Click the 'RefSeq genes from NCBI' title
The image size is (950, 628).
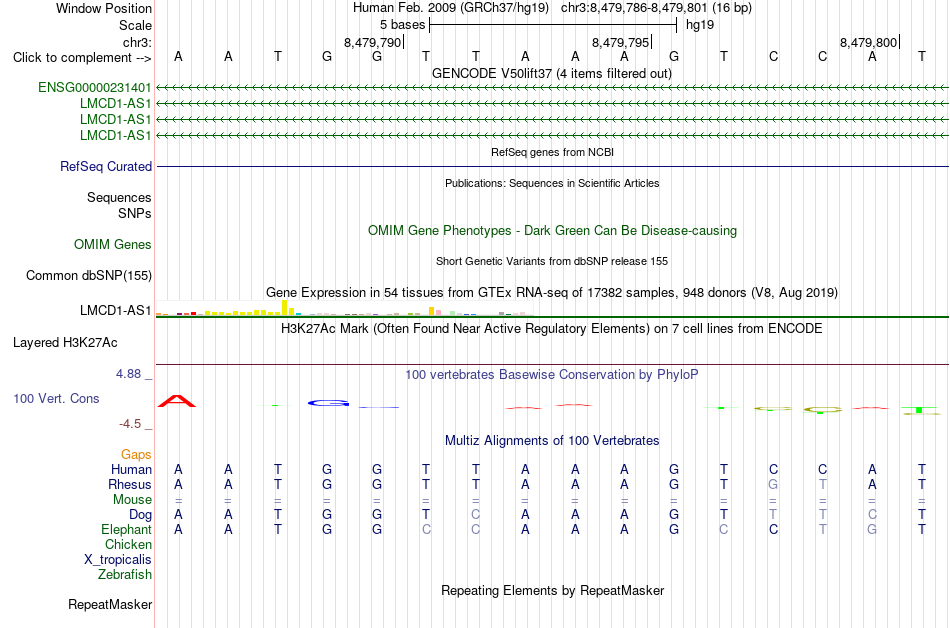point(553,152)
